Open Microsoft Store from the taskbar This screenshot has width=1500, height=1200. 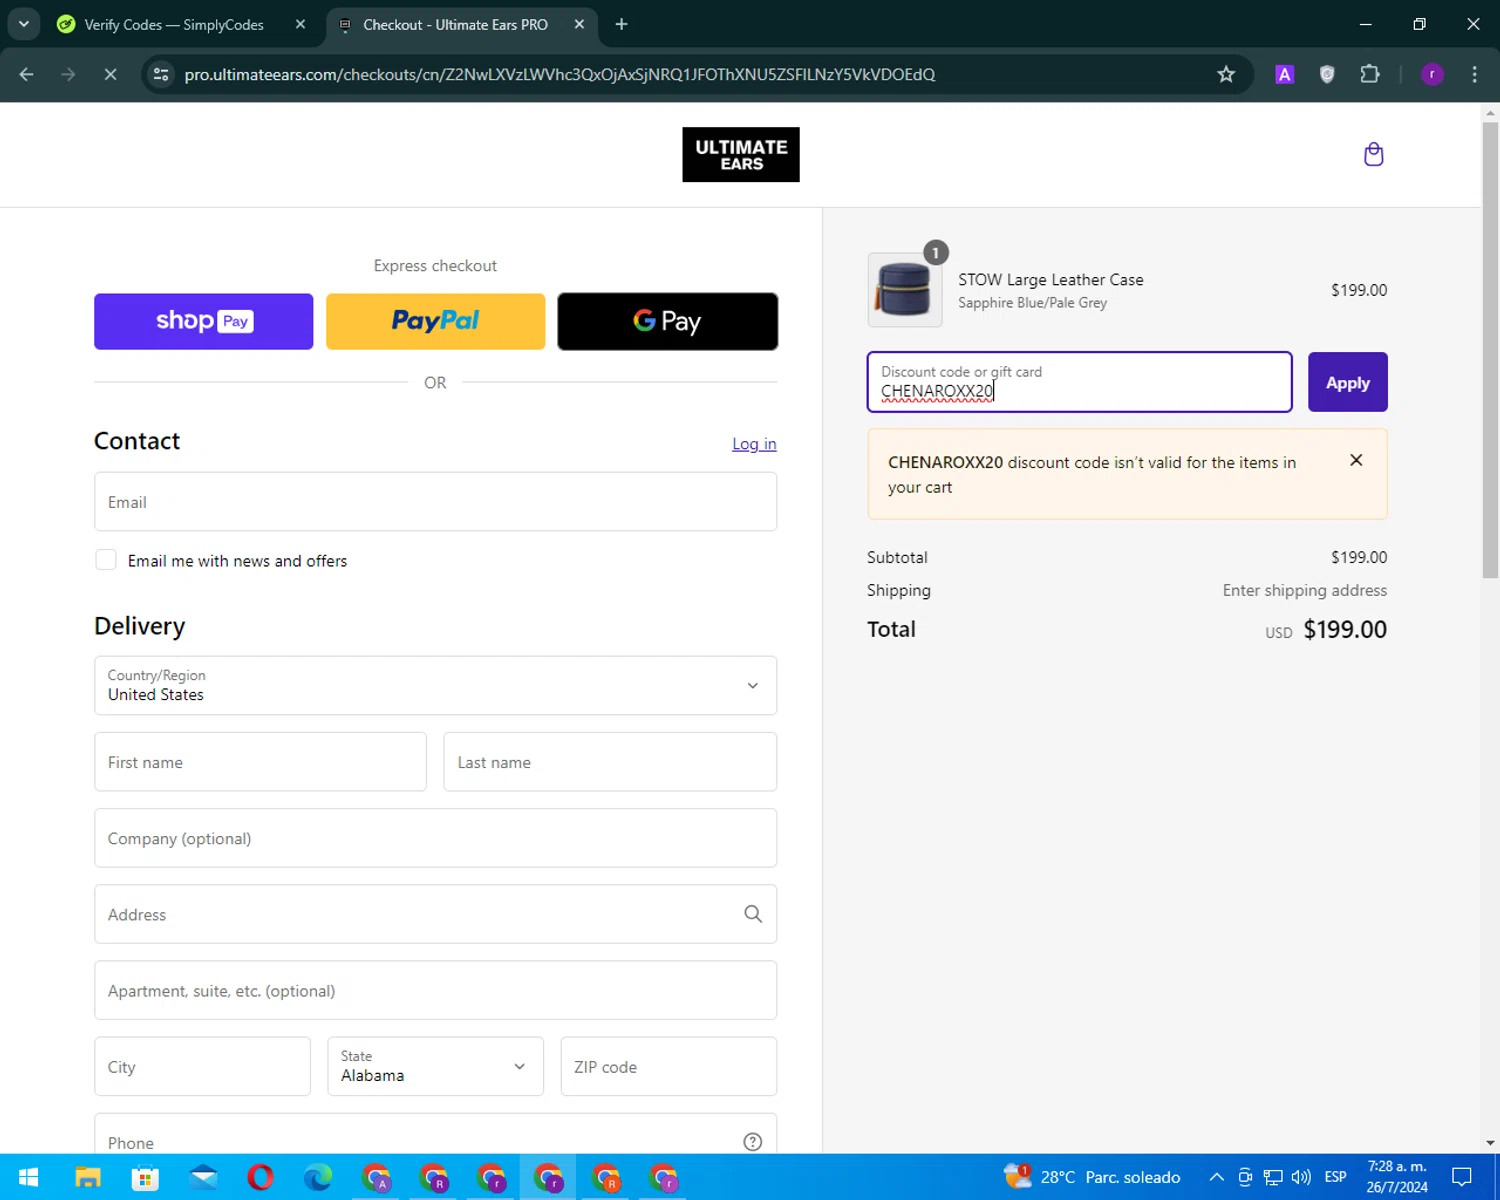tap(145, 1177)
